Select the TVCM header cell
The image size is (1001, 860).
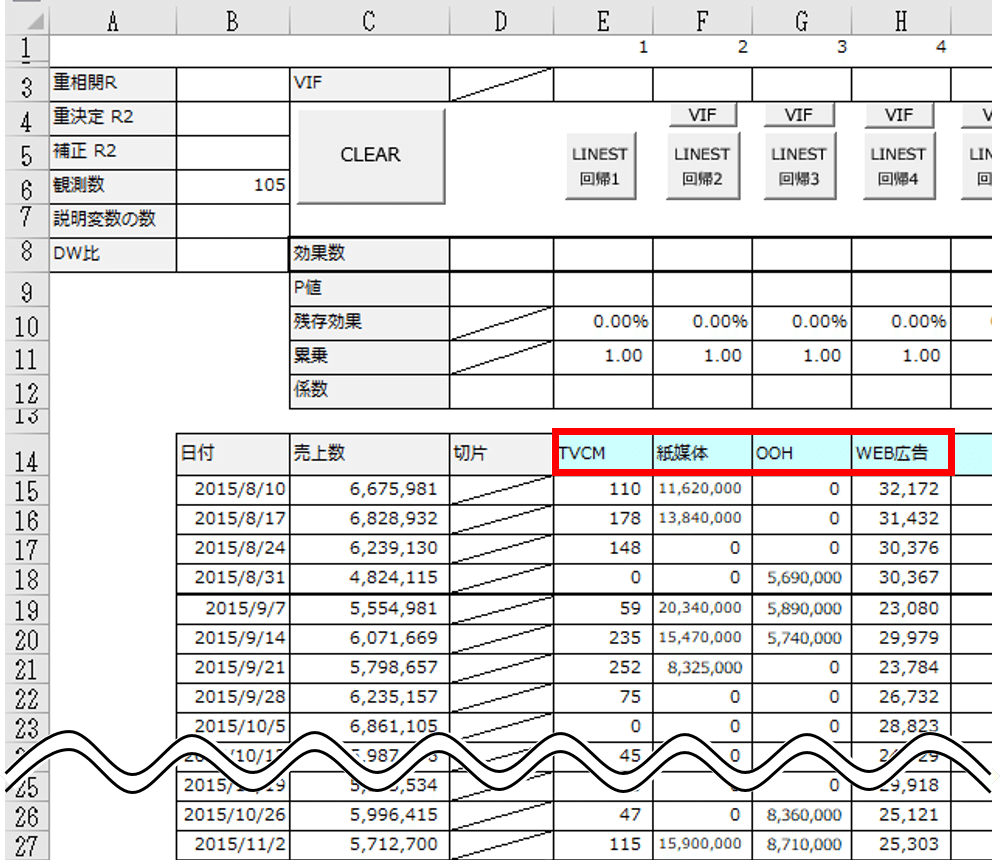603,453
